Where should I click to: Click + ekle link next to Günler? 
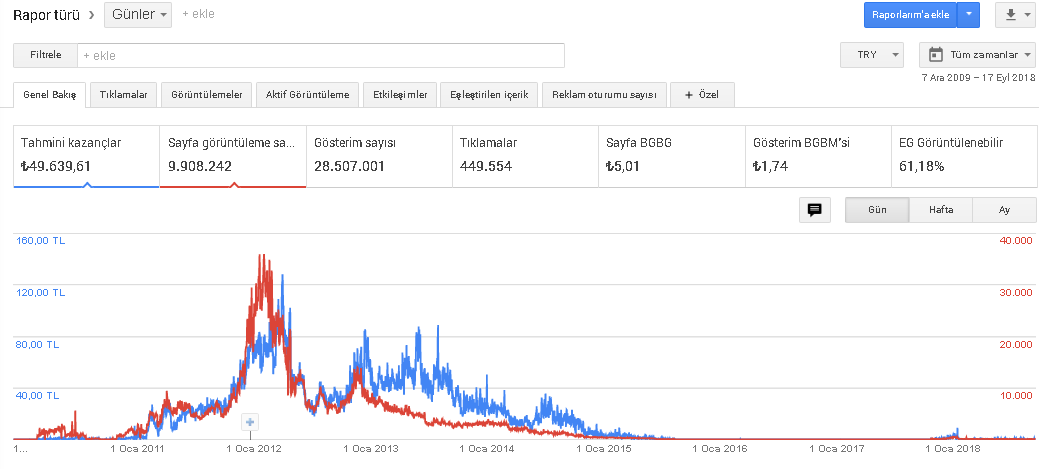(x=198, y=14)
